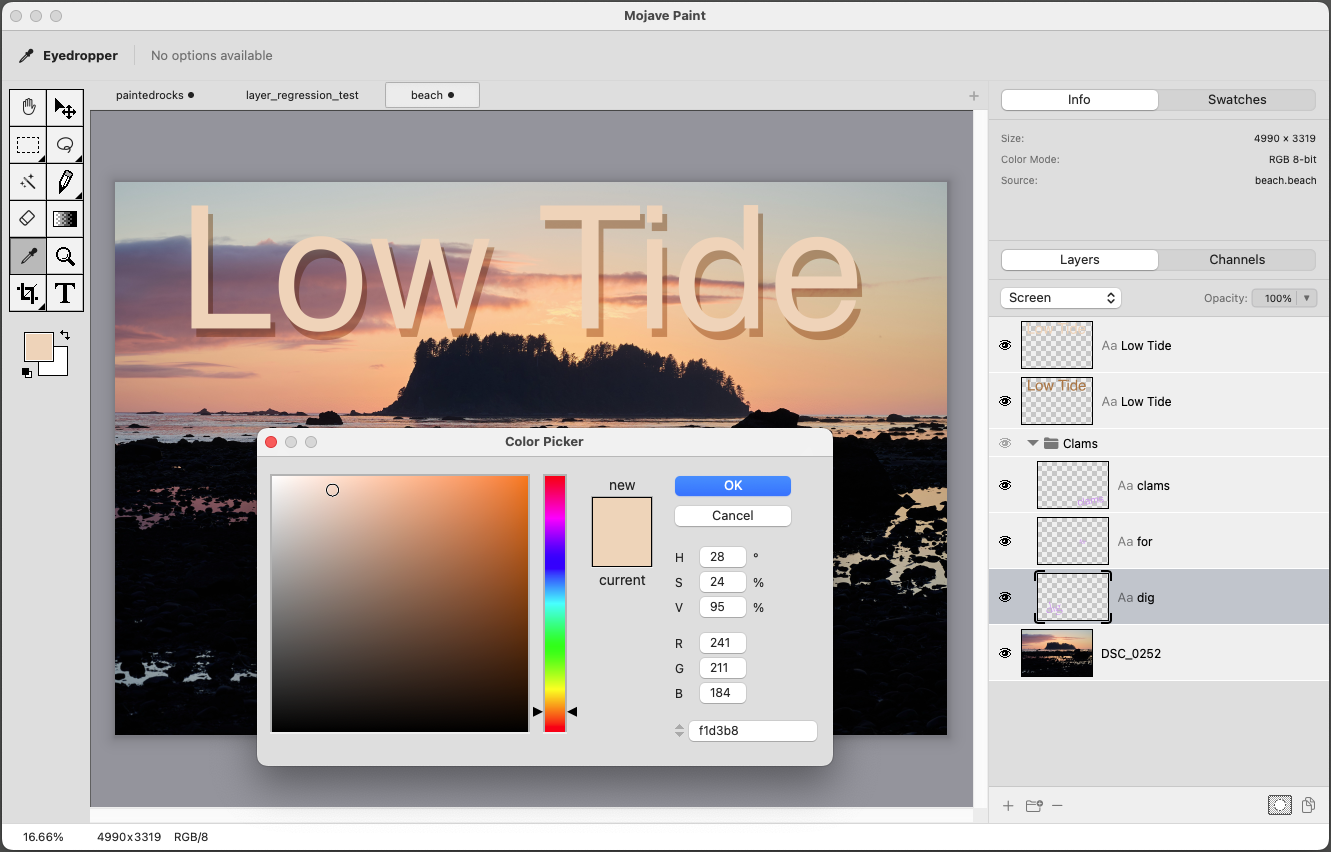Switch to the Channels tab
The width and height of the screenshot is (1331, 852).
click(x=1236, y=260)
